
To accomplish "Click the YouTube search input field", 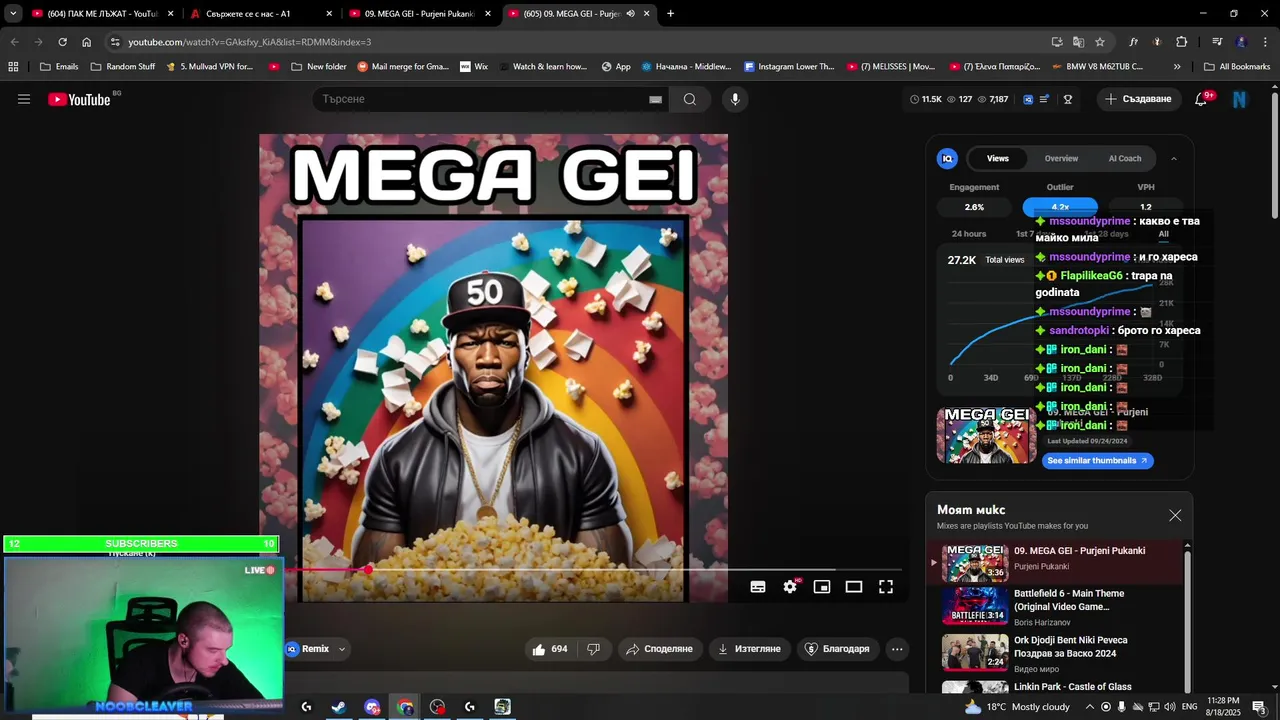I will [x=480, y=99].
